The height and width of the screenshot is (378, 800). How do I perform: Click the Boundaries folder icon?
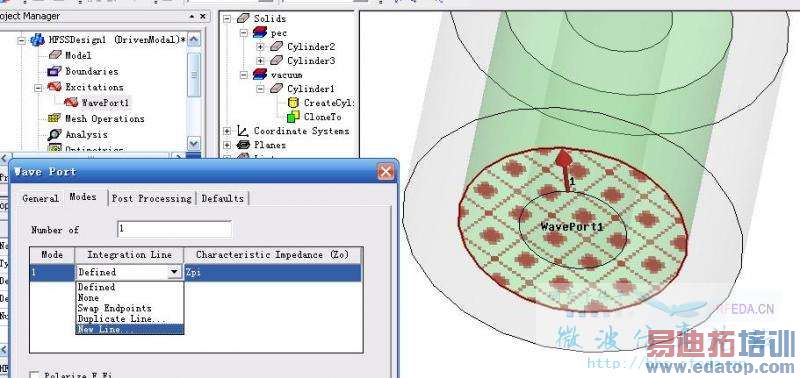tap(54, 71)
